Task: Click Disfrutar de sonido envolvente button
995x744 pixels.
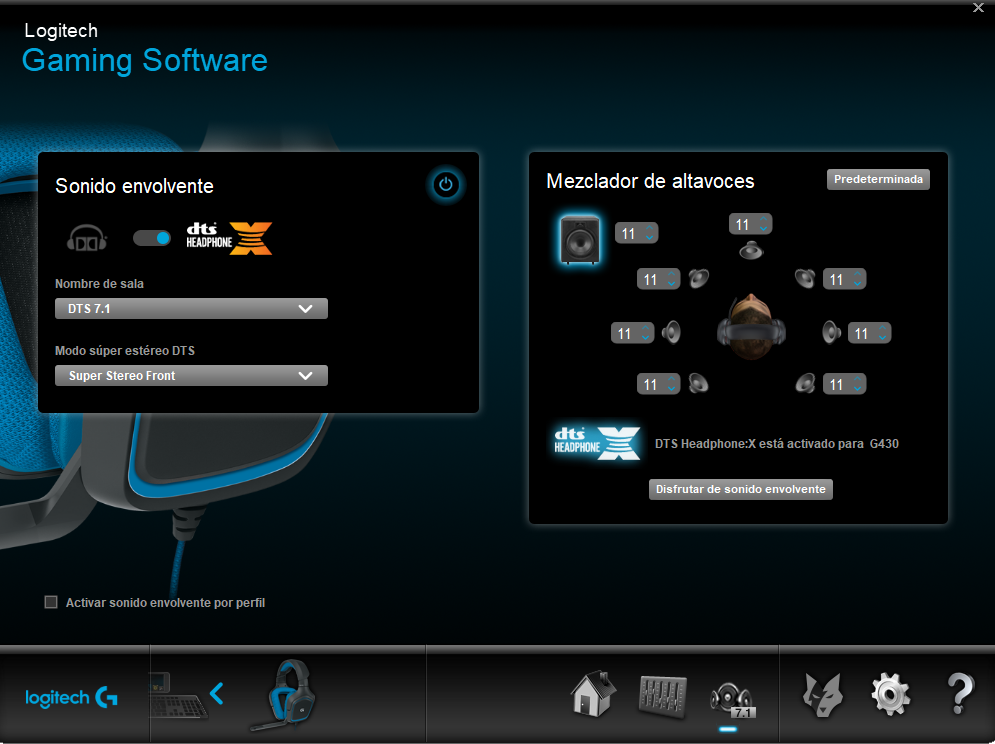Action: 741,489
